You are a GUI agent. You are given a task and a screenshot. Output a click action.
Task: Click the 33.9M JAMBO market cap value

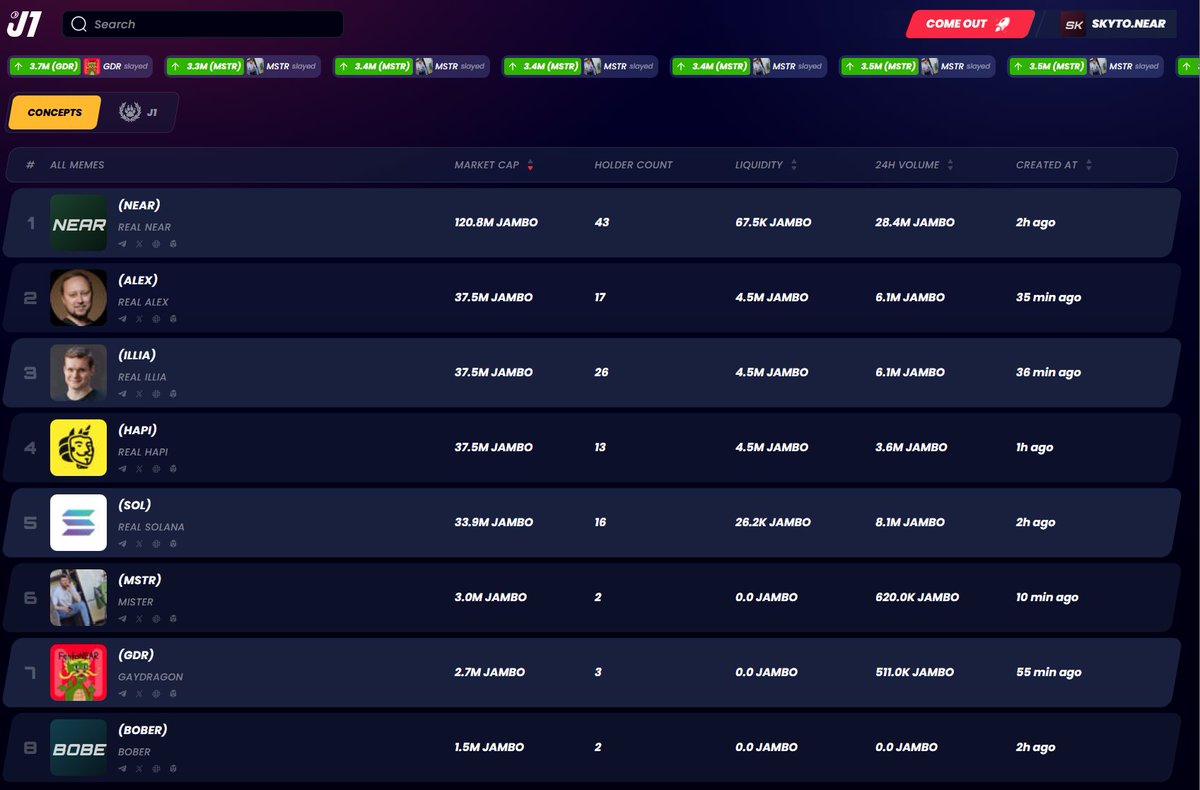(494, 523)
